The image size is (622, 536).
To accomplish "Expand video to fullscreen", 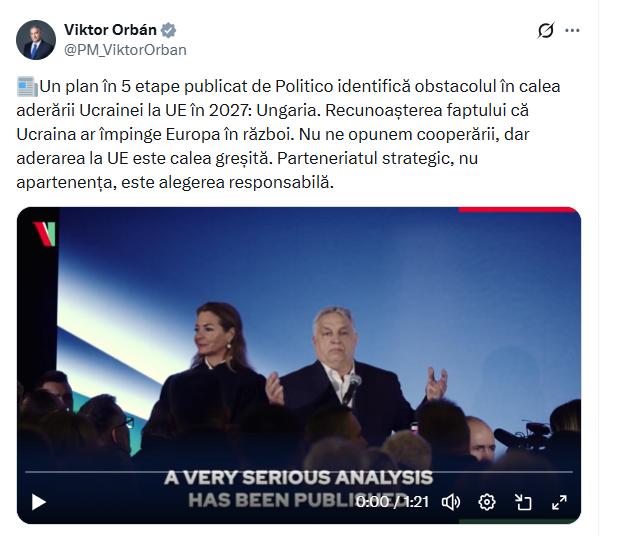I will click(559, 502).
